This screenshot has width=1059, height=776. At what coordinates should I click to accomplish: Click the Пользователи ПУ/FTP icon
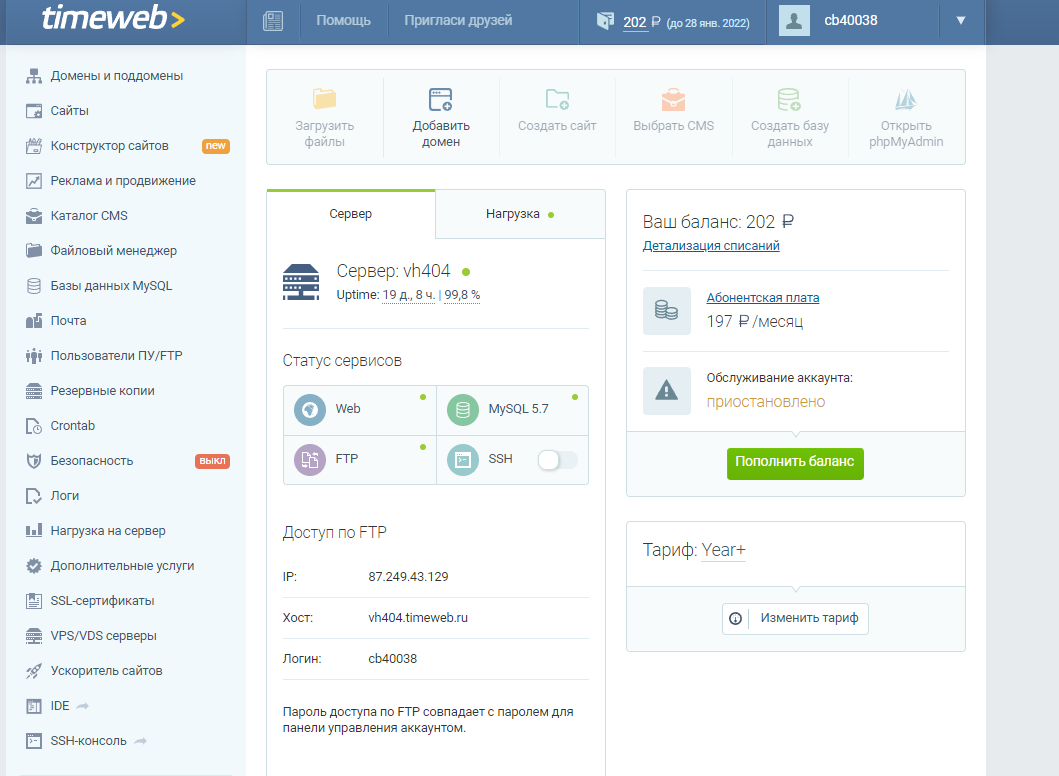point(34,356)
